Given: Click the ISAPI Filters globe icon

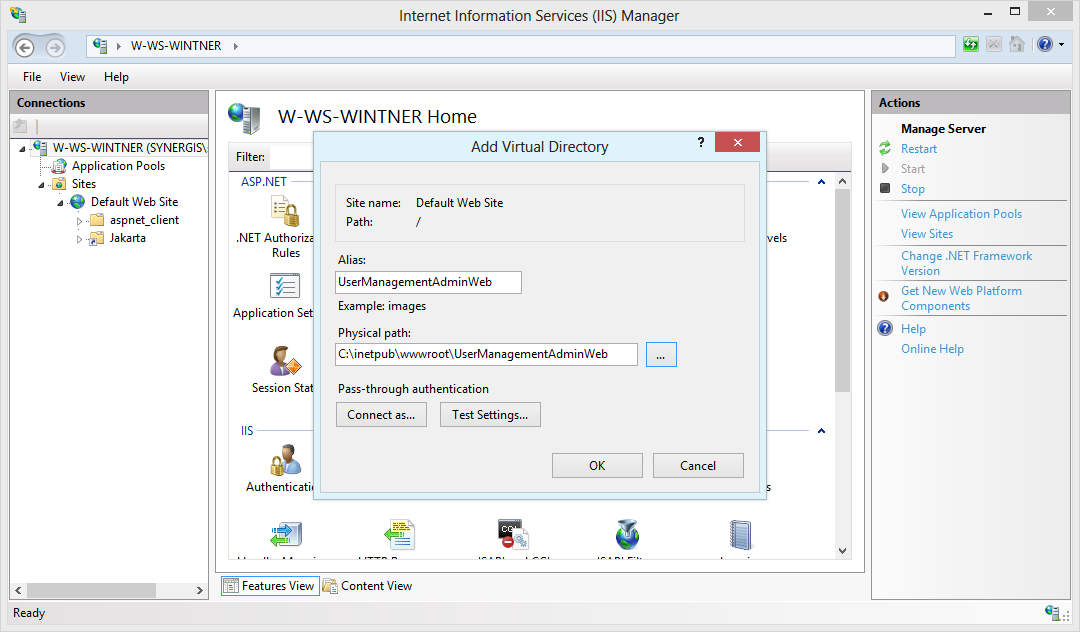Looking at the screenshot, I should [626, 533].
